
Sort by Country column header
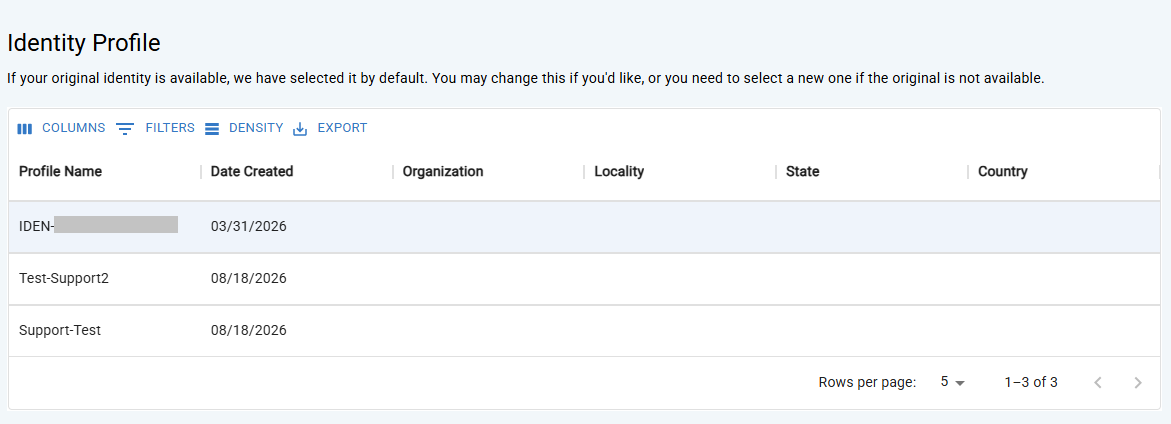click(1003, 172)
